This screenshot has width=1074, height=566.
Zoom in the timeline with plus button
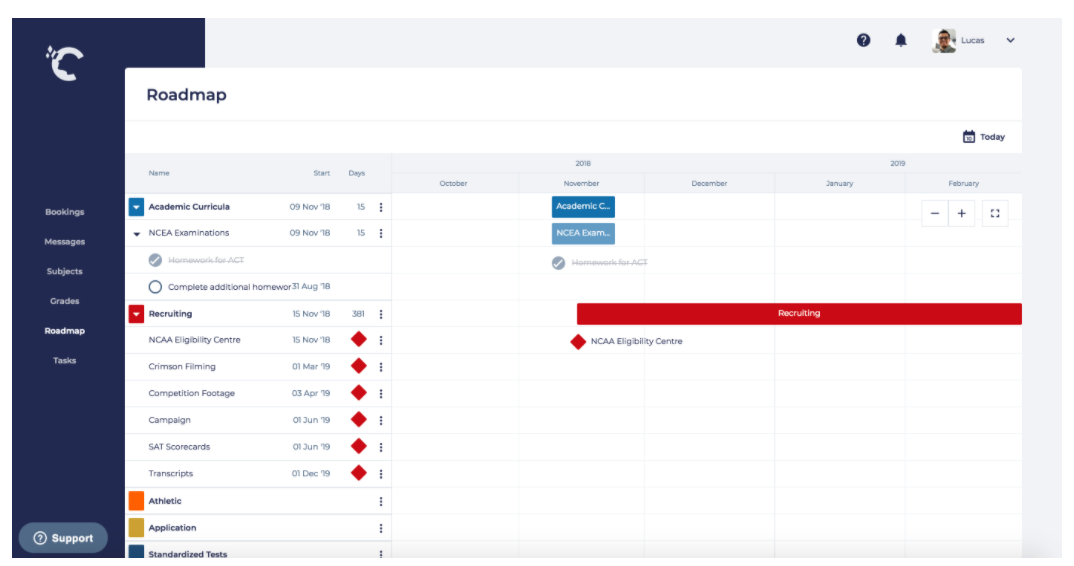point(961,213)
